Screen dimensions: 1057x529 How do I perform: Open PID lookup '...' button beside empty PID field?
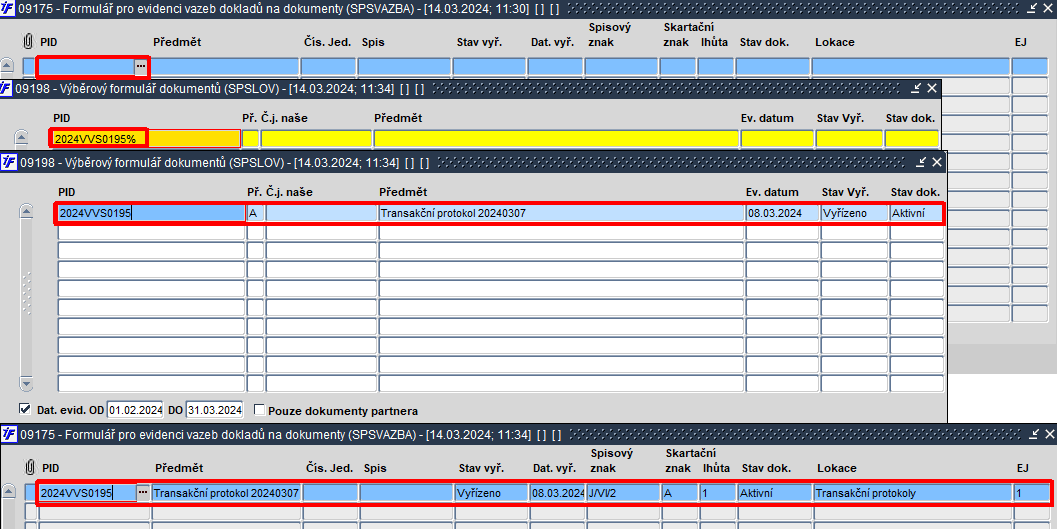140,66
